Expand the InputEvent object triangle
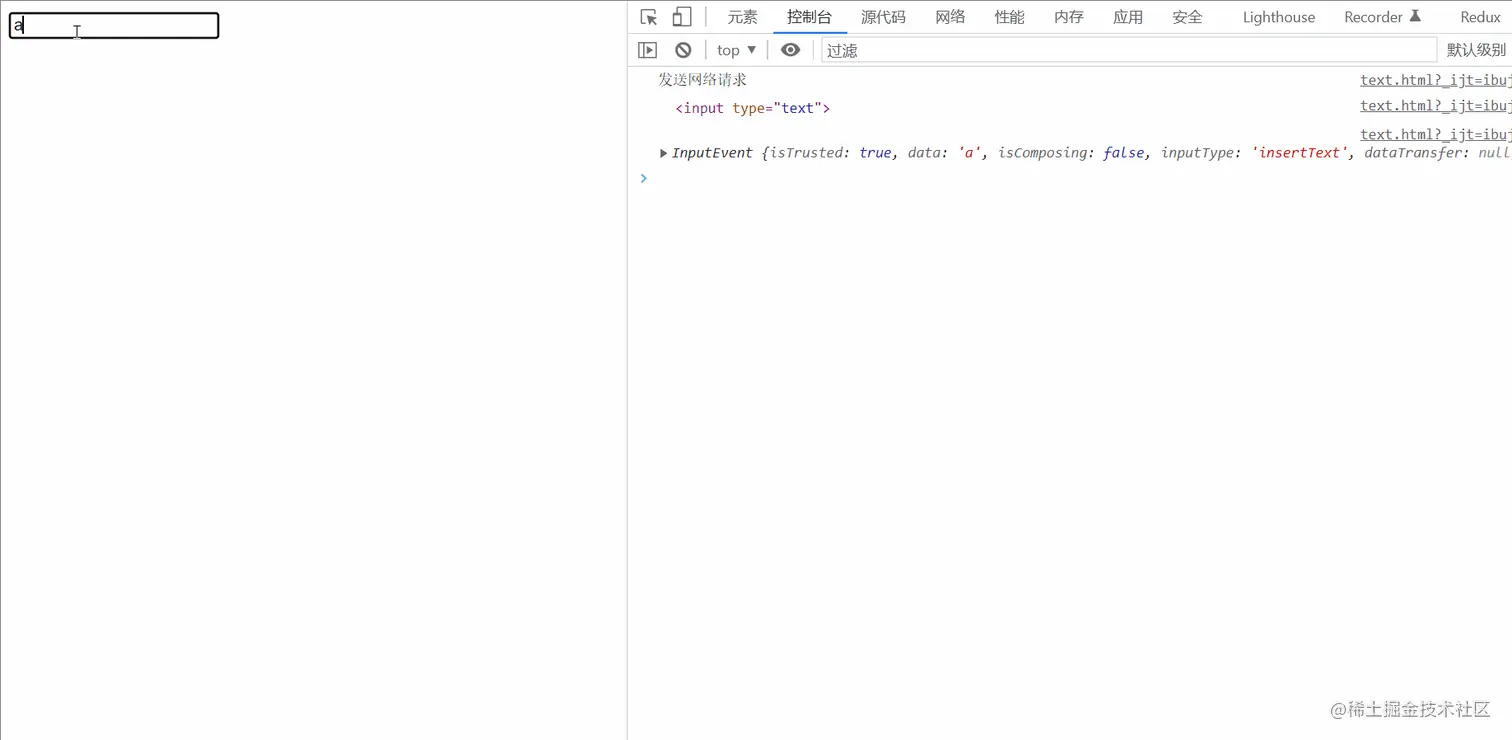1512x740 pixels. tap(663, 153)
